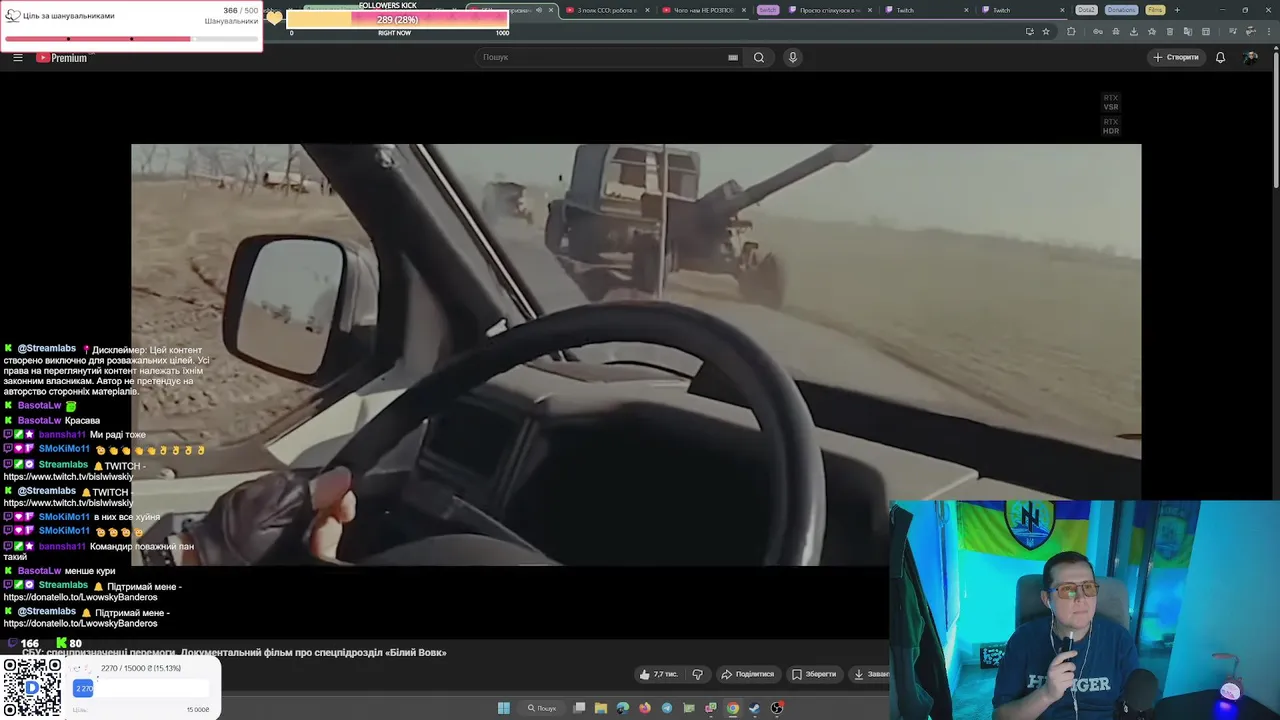Click the chat message 'Красава'
The width and height of the screenshot is (1280, 720).
pyautogui.click(x=82, y=421)
